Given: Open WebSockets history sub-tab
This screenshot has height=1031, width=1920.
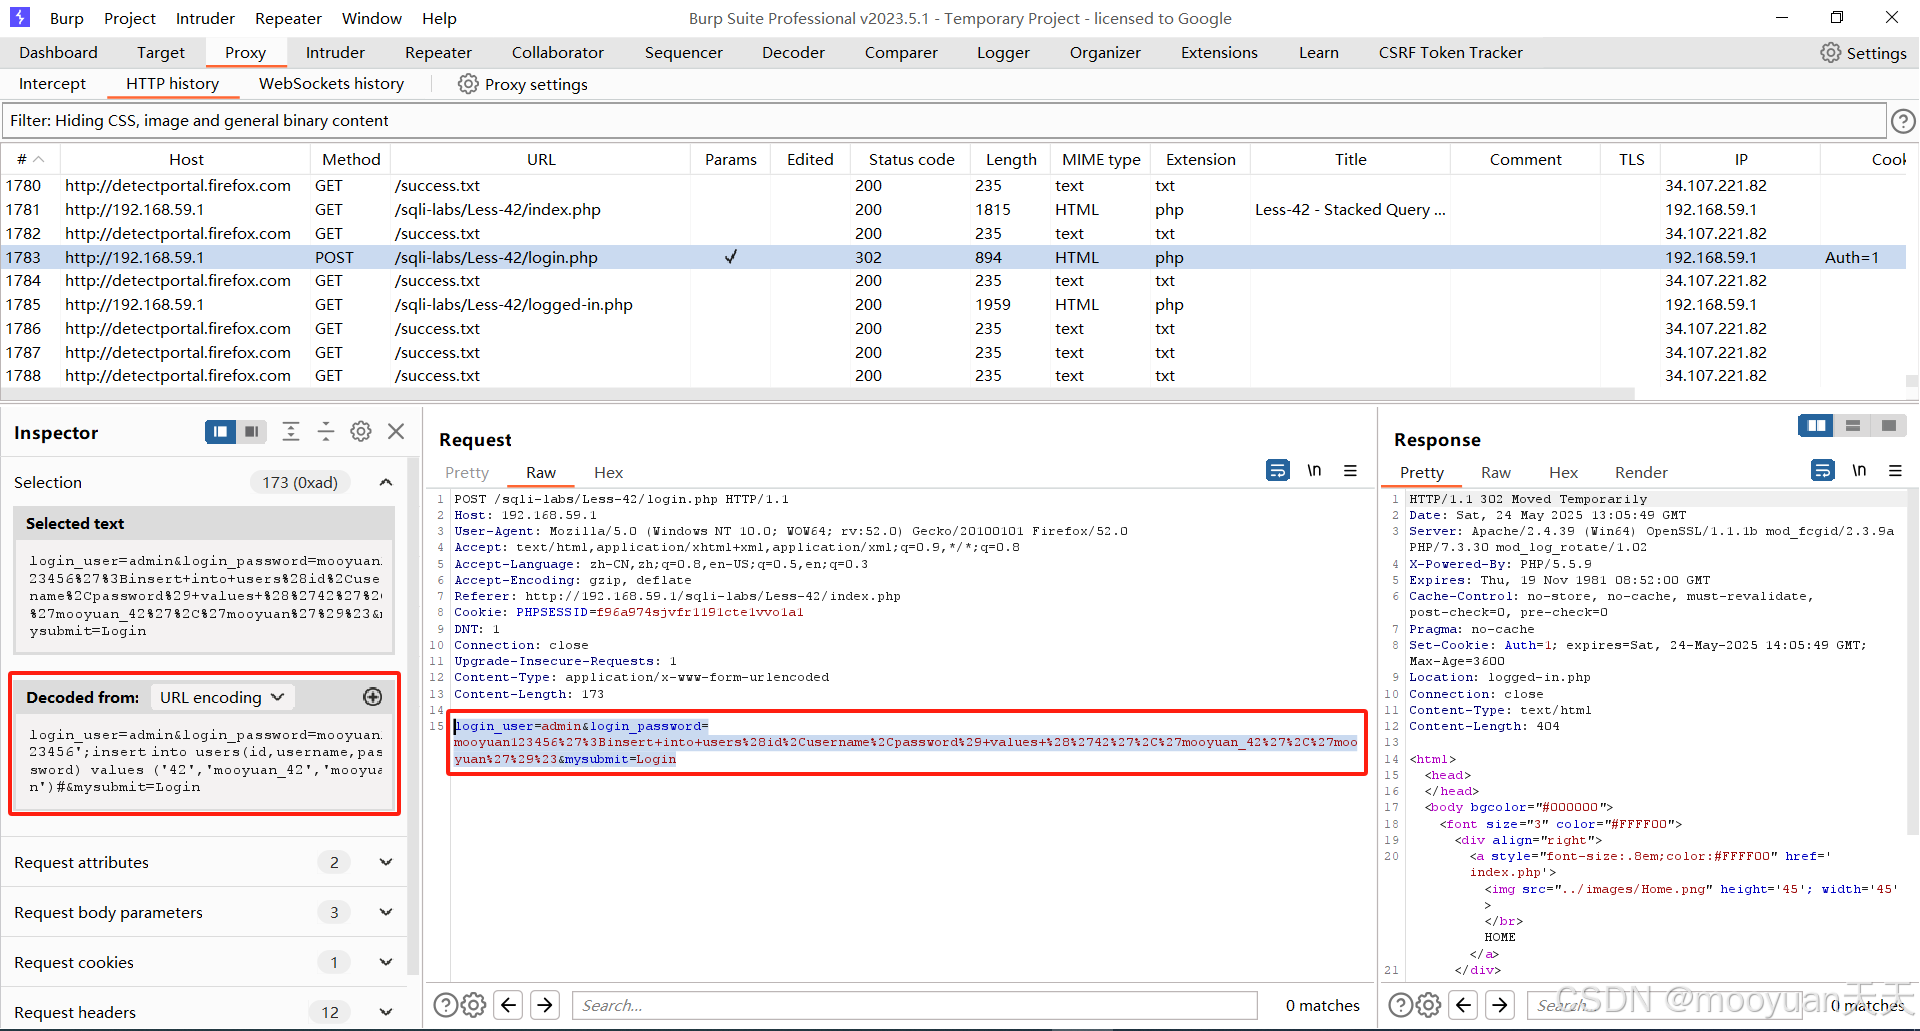Looking at the screenshot, I should (x=331, y=84).
